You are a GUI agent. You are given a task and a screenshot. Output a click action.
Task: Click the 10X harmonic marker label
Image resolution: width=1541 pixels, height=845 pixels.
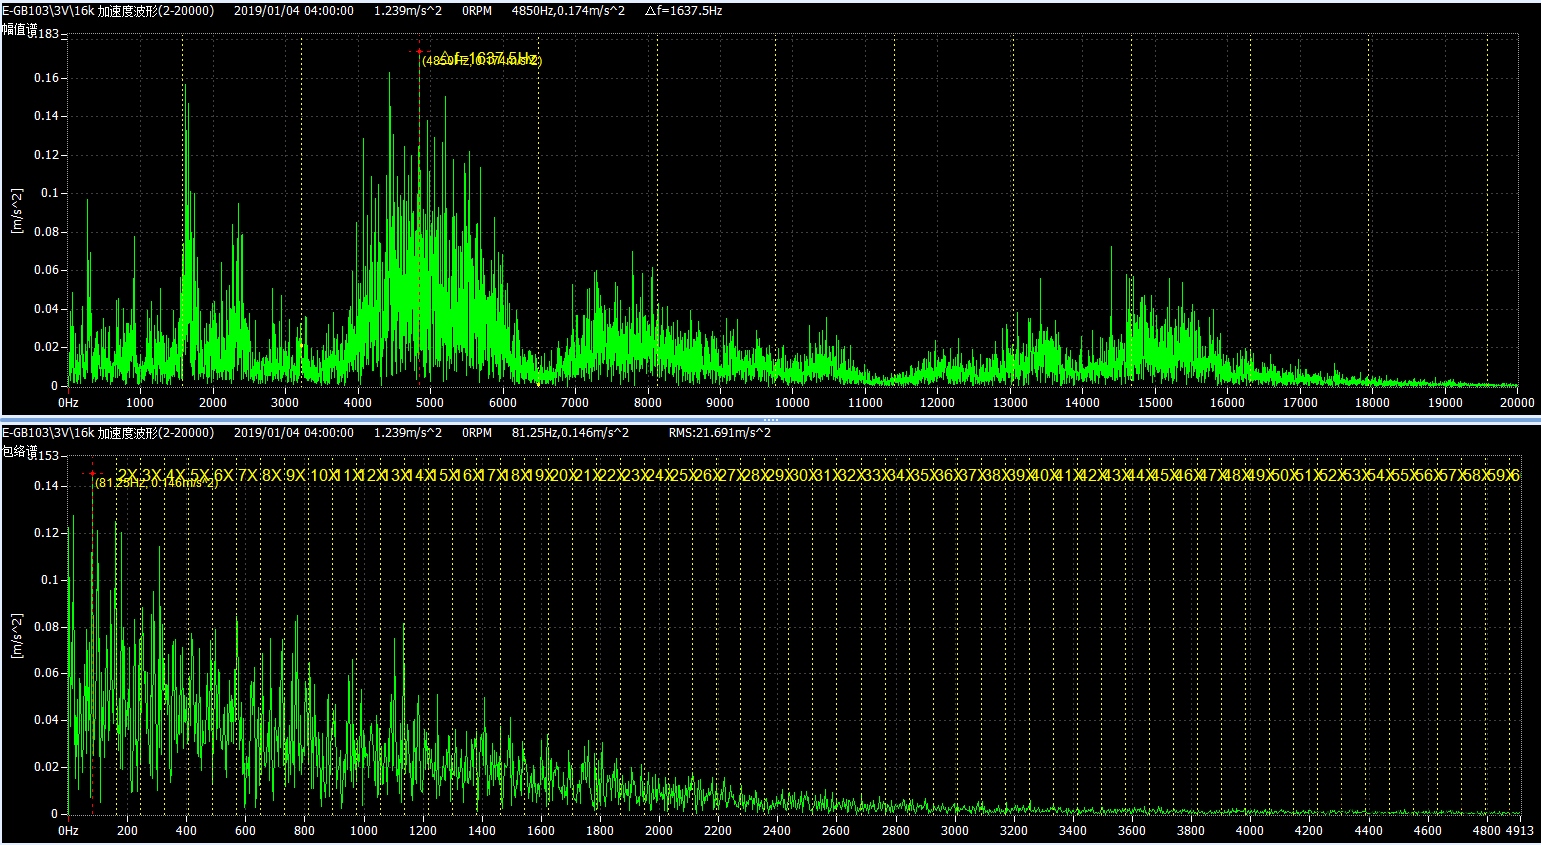pyautogui.click(x=322, y=475)
